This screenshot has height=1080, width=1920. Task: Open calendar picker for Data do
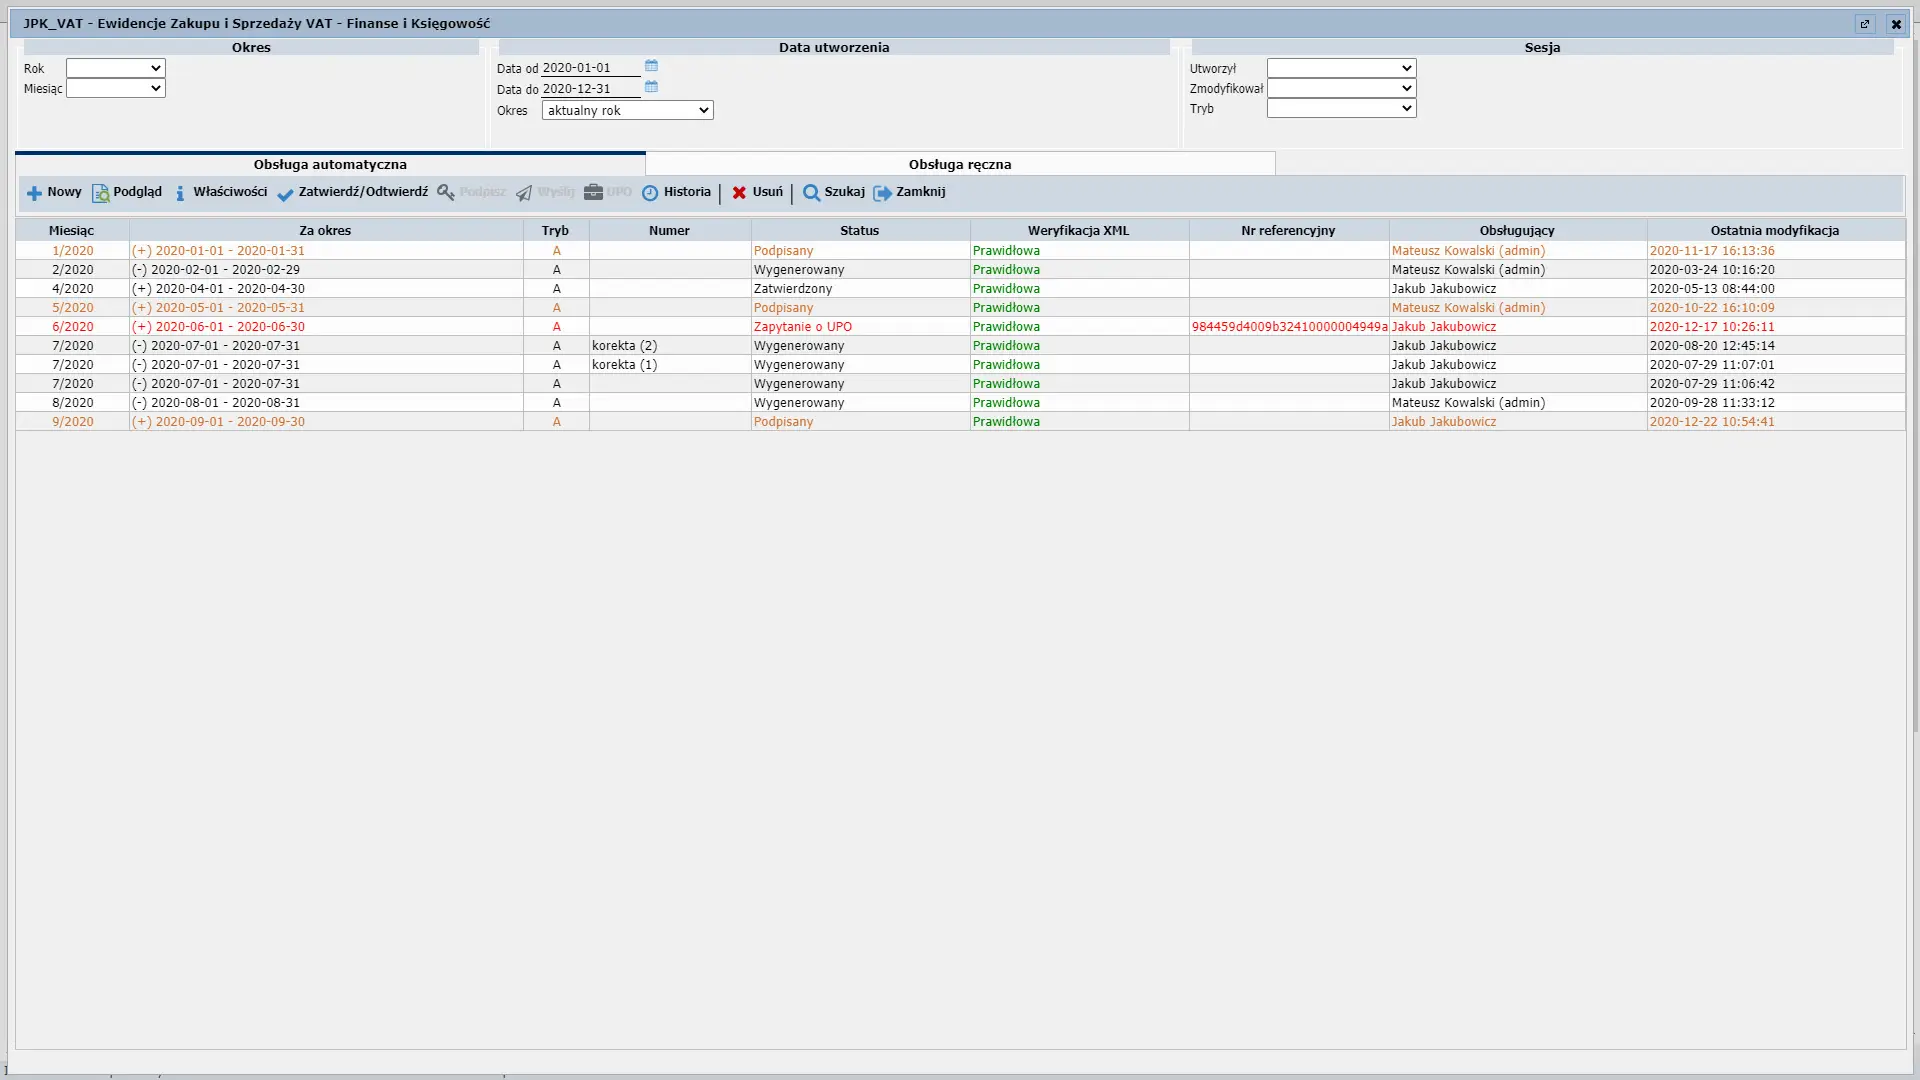click(652, 87)
